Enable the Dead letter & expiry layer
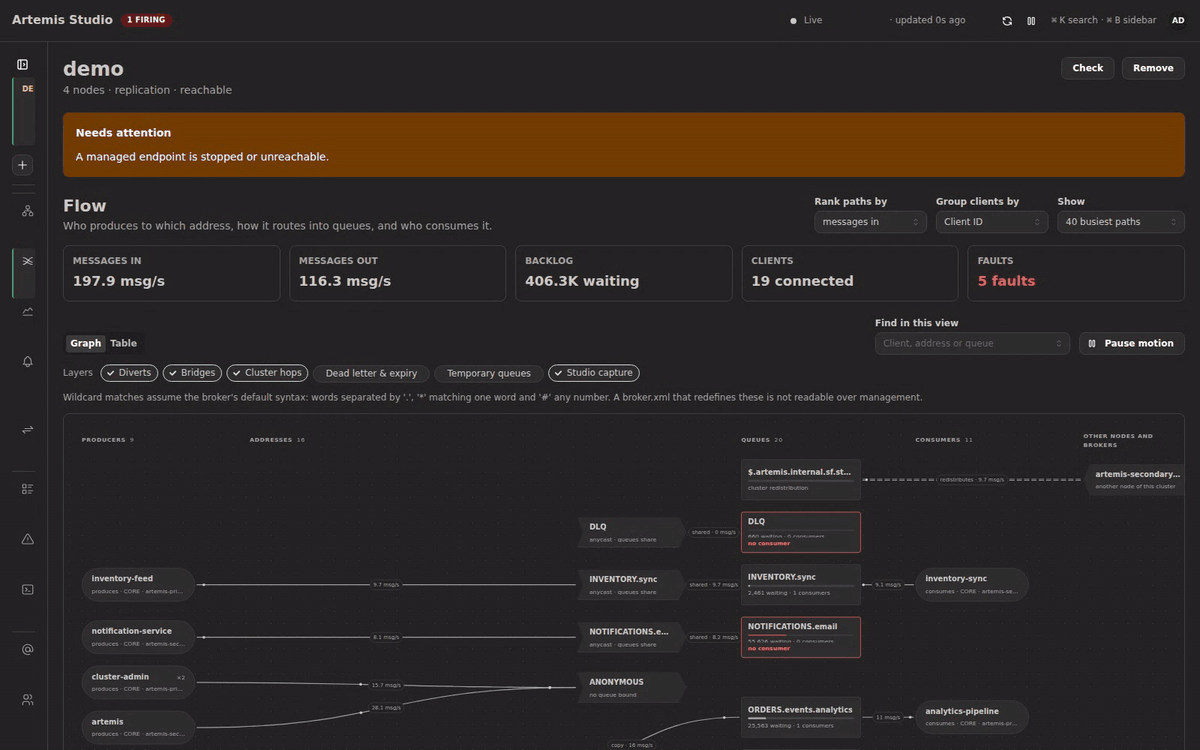 tap(371, 373)
